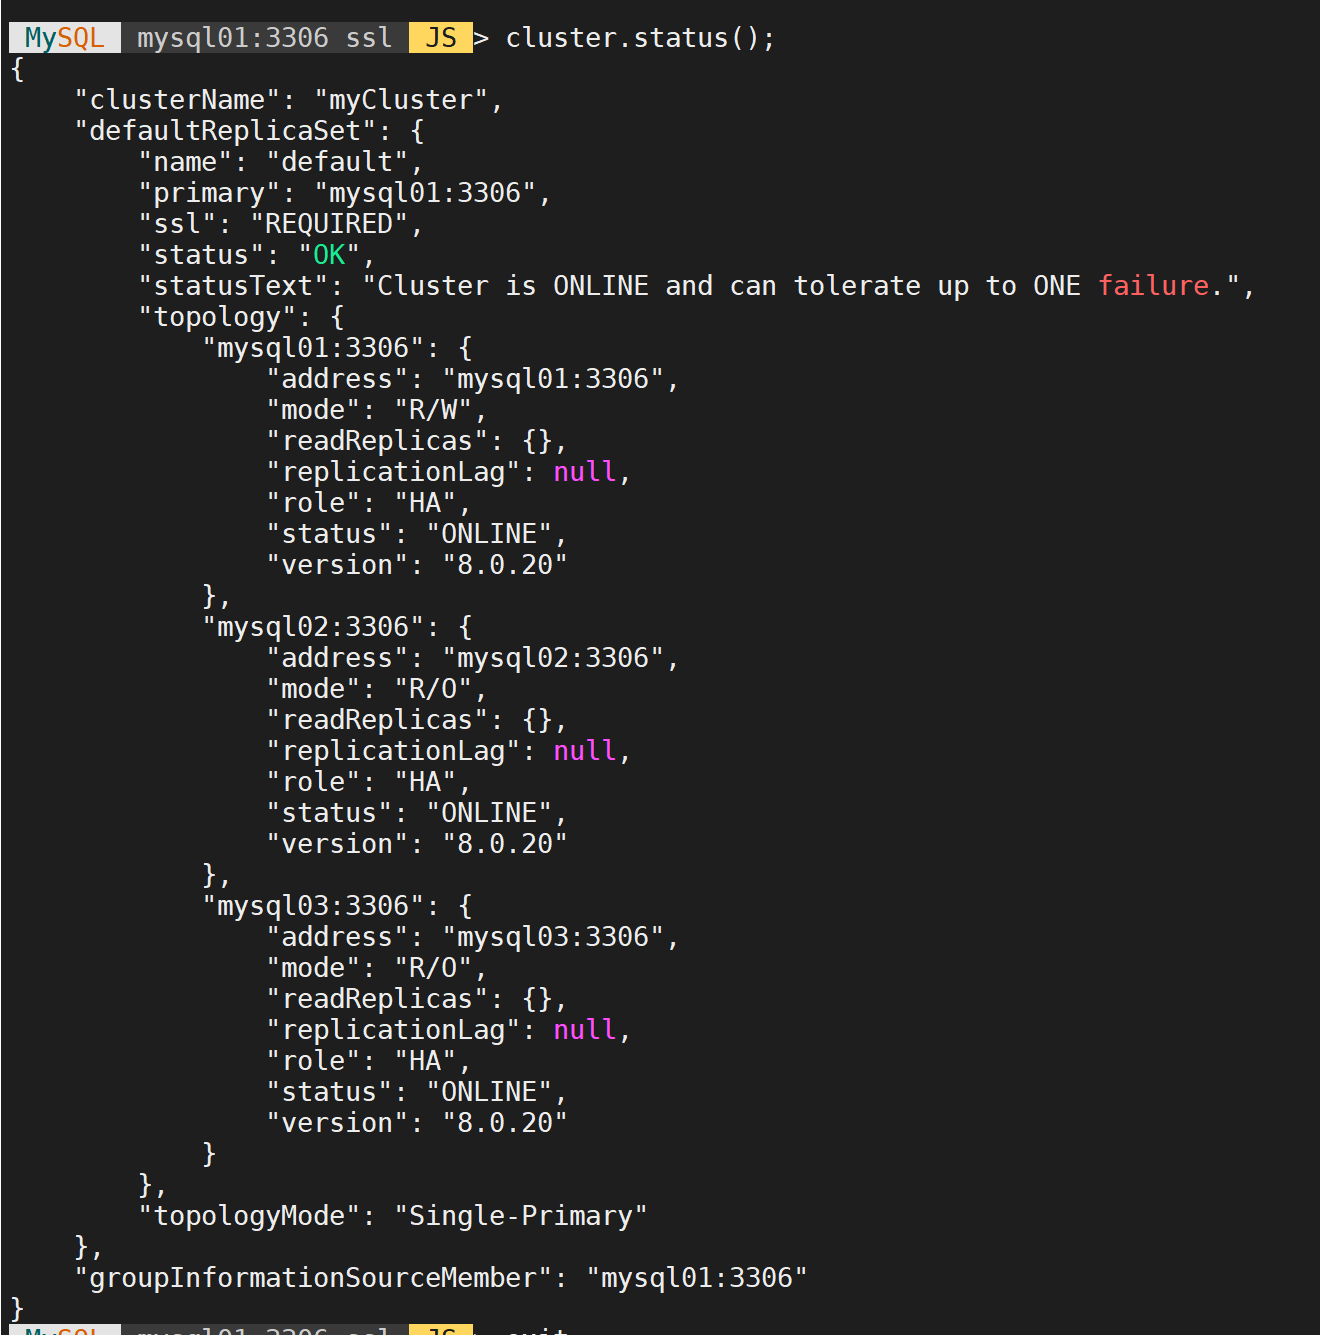Click the groupInformationSourceMember value
Screen dimensions: 1320x1335
point(697,1278)
